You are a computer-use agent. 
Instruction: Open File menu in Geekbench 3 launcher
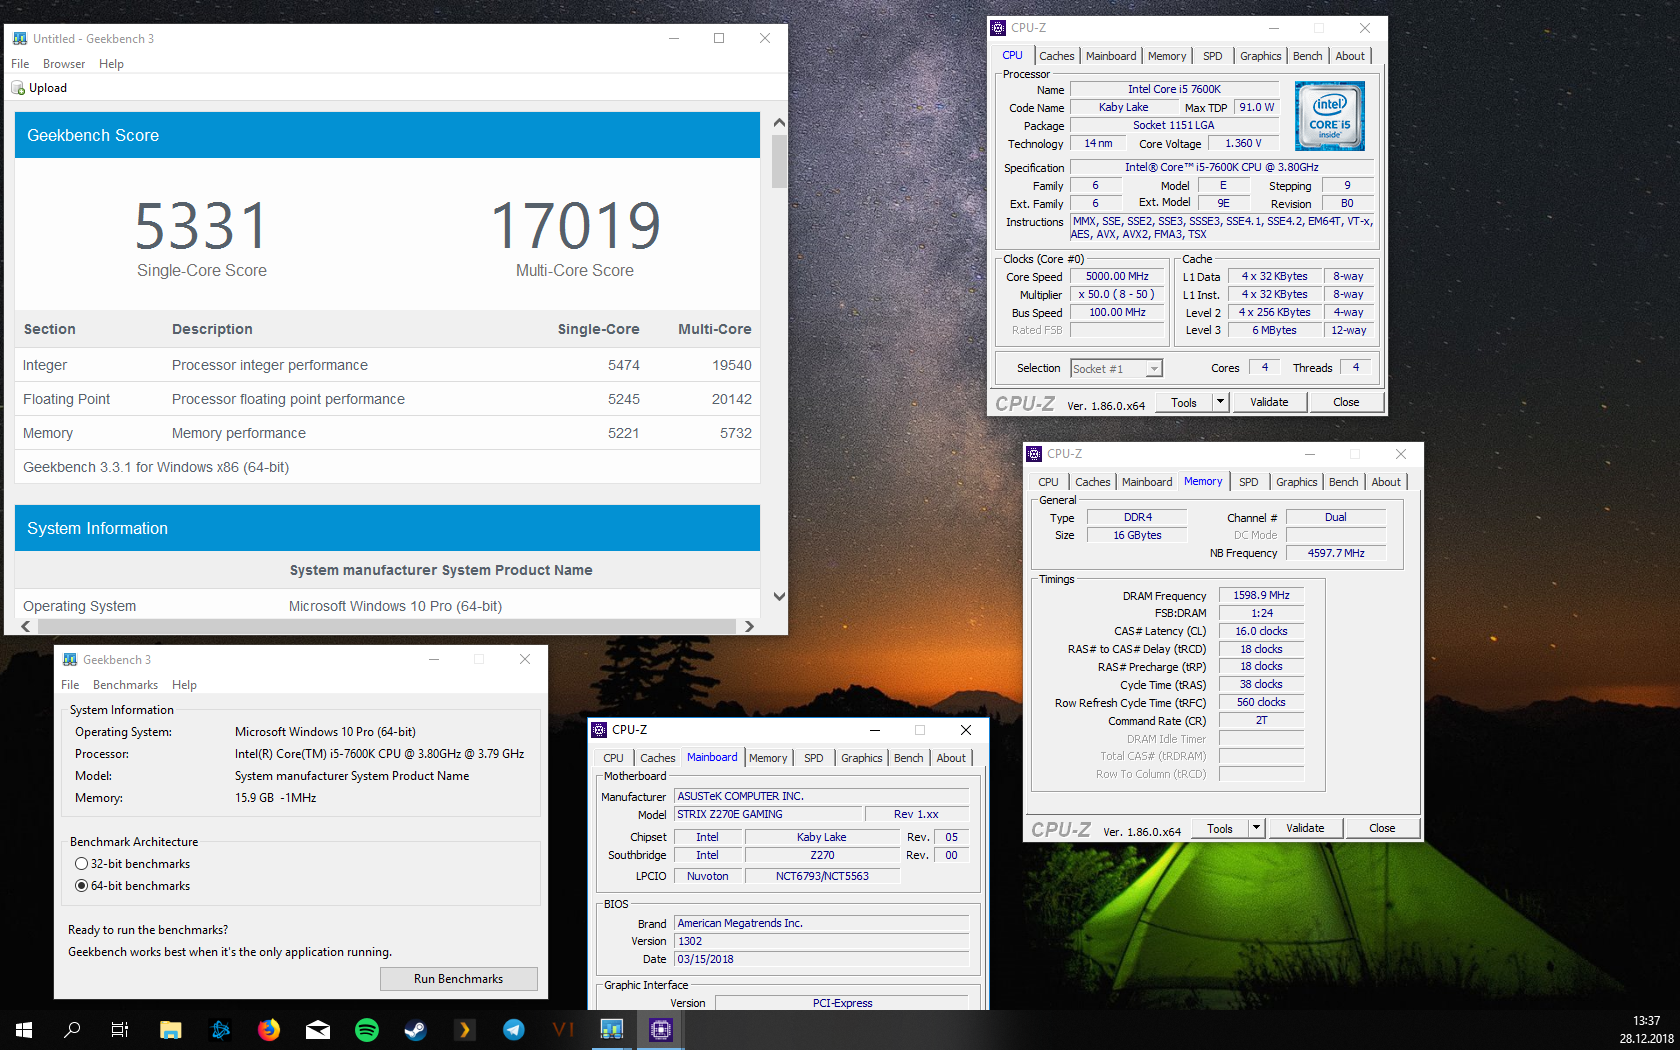[70, 685]
